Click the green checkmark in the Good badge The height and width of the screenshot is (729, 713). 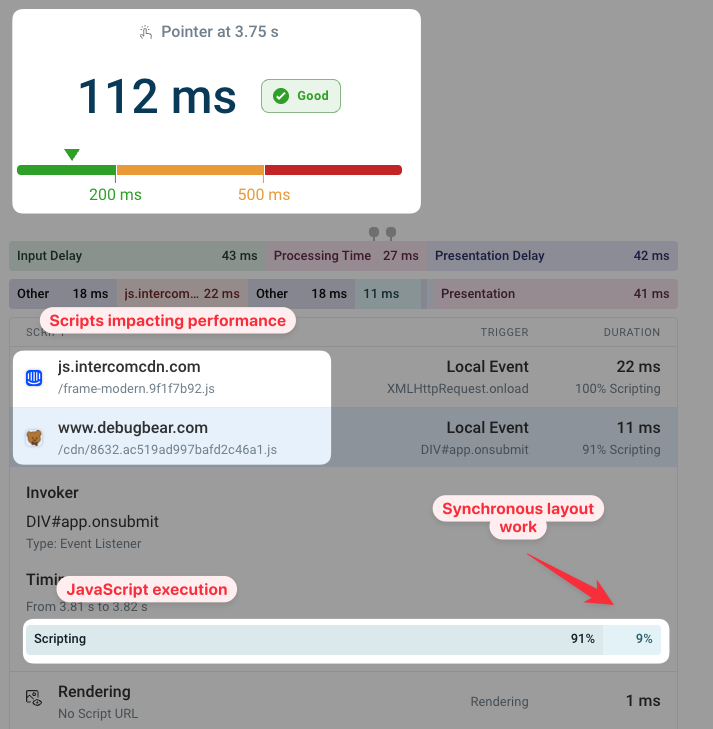click(281, 96)
